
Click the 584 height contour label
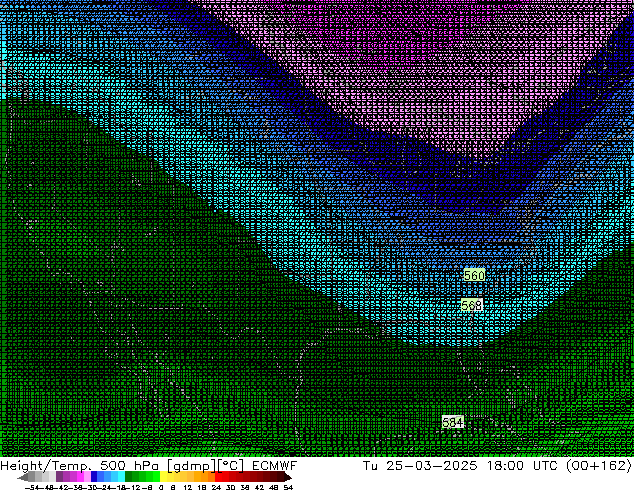452,422
